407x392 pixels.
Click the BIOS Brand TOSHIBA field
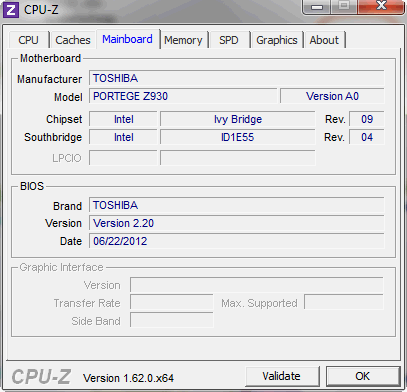pos(237,205)
